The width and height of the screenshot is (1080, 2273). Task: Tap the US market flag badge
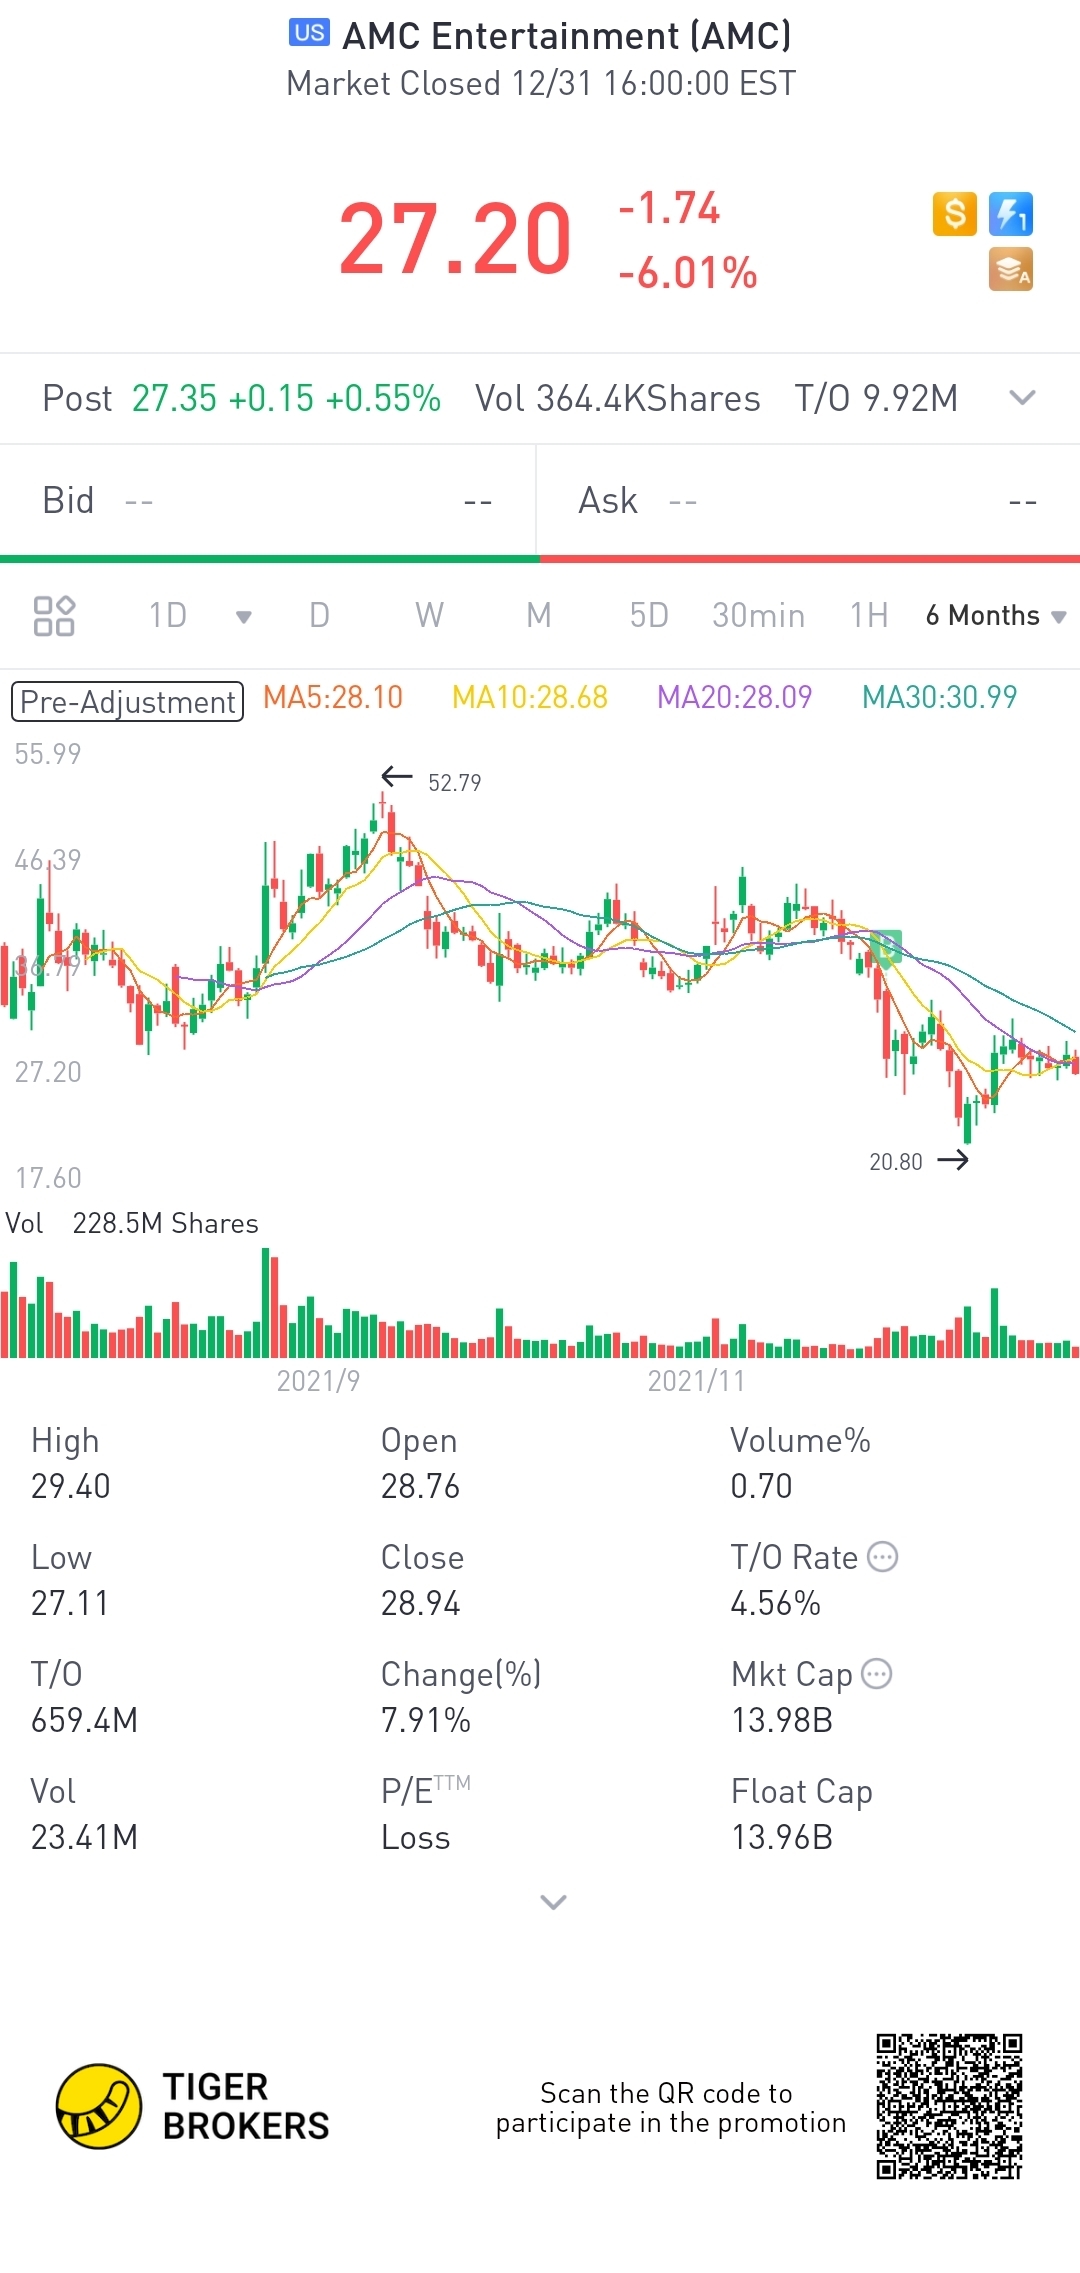309,33
